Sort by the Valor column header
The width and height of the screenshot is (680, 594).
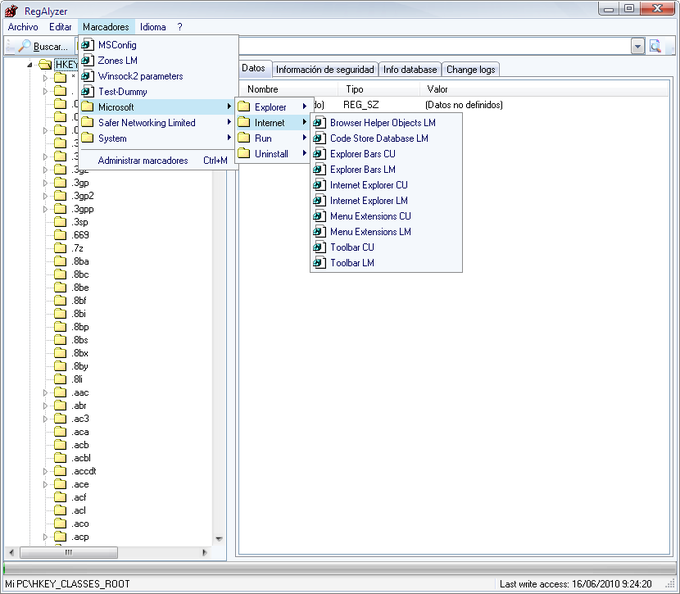[x=544, y=89]
